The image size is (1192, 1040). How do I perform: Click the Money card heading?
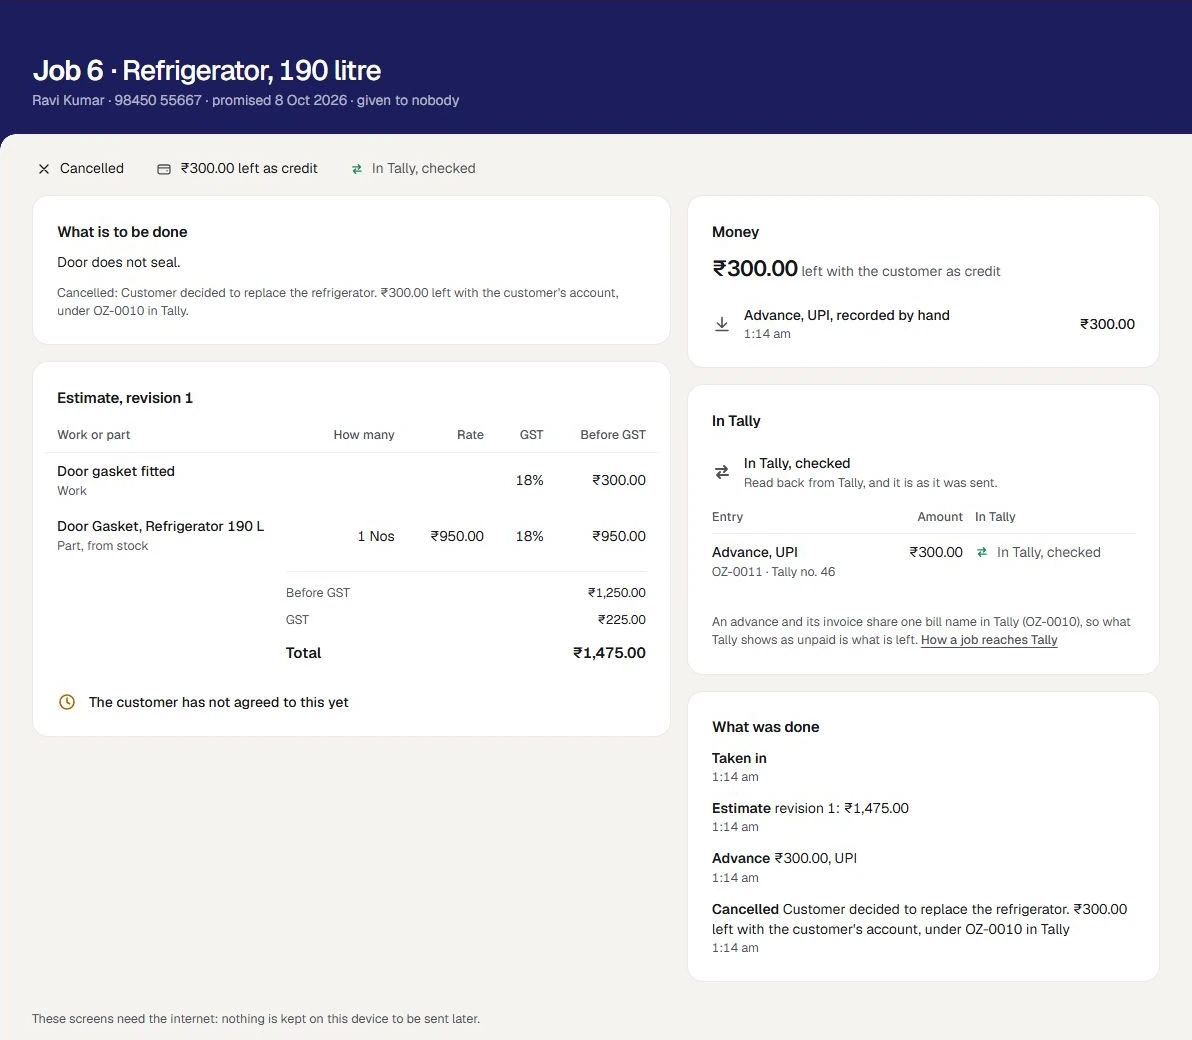pos(735,232)
